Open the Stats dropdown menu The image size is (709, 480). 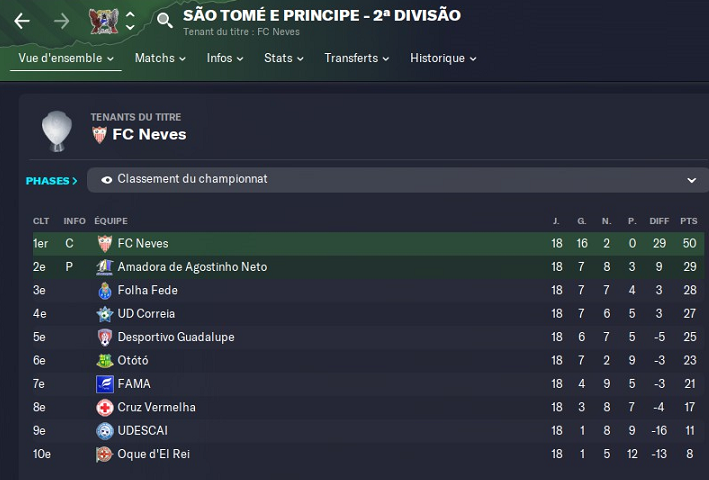284,58
